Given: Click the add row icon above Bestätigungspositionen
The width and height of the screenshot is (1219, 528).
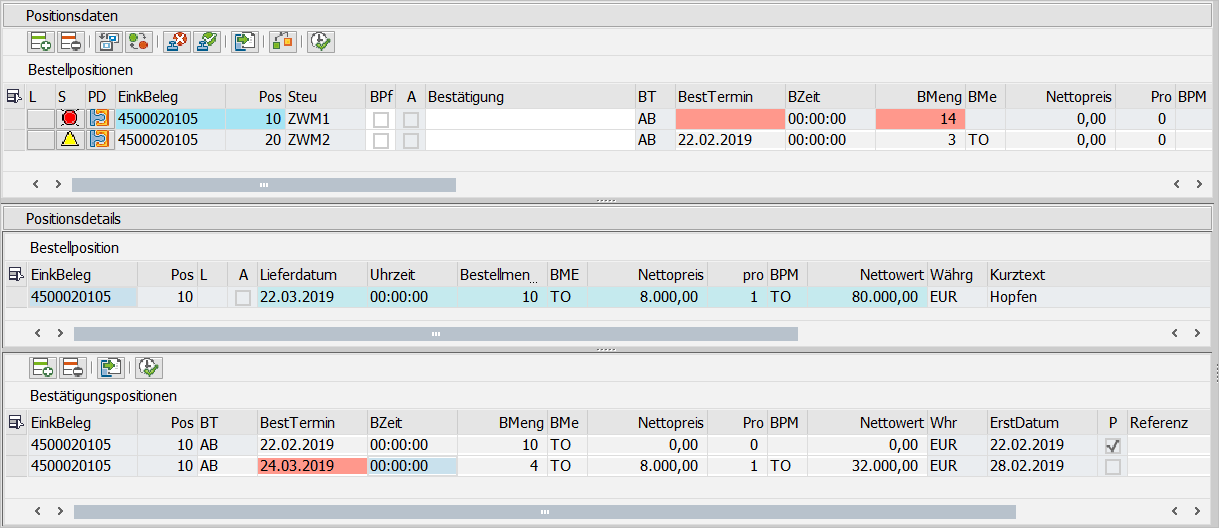Looking at the screenshot, I should 41,367.
